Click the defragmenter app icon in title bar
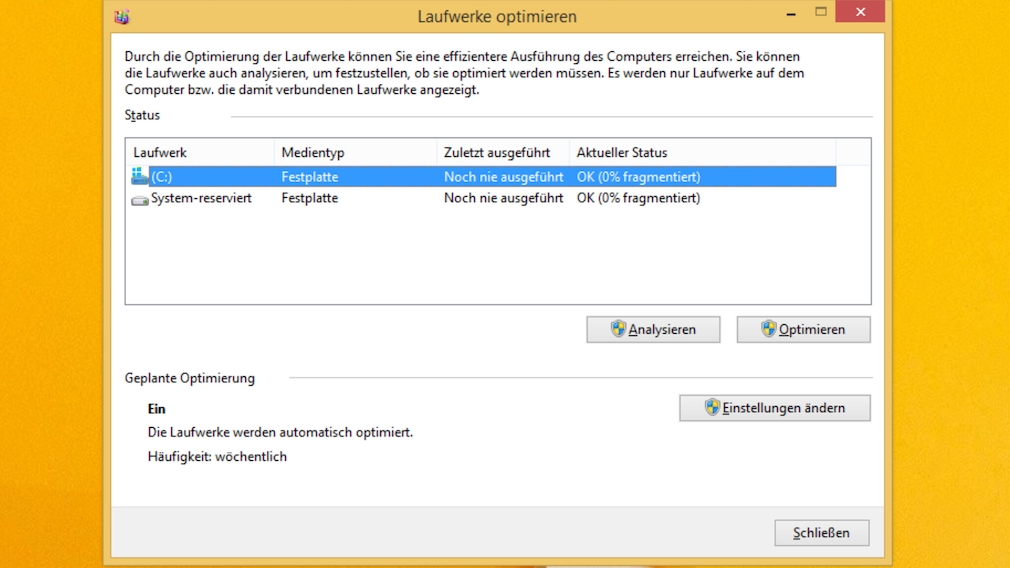 122,17
